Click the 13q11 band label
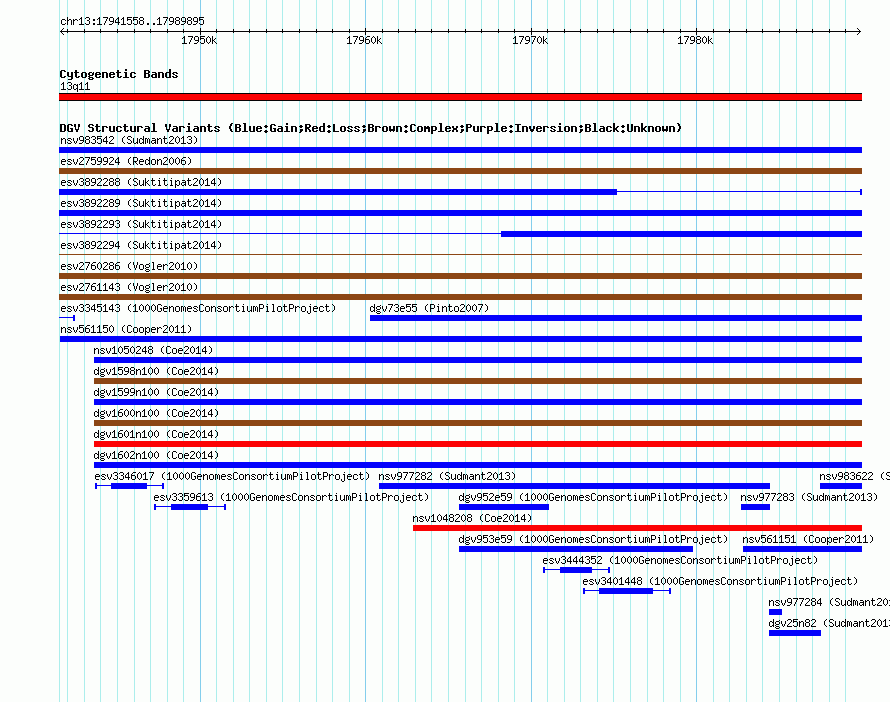 (x=75, y=86)
